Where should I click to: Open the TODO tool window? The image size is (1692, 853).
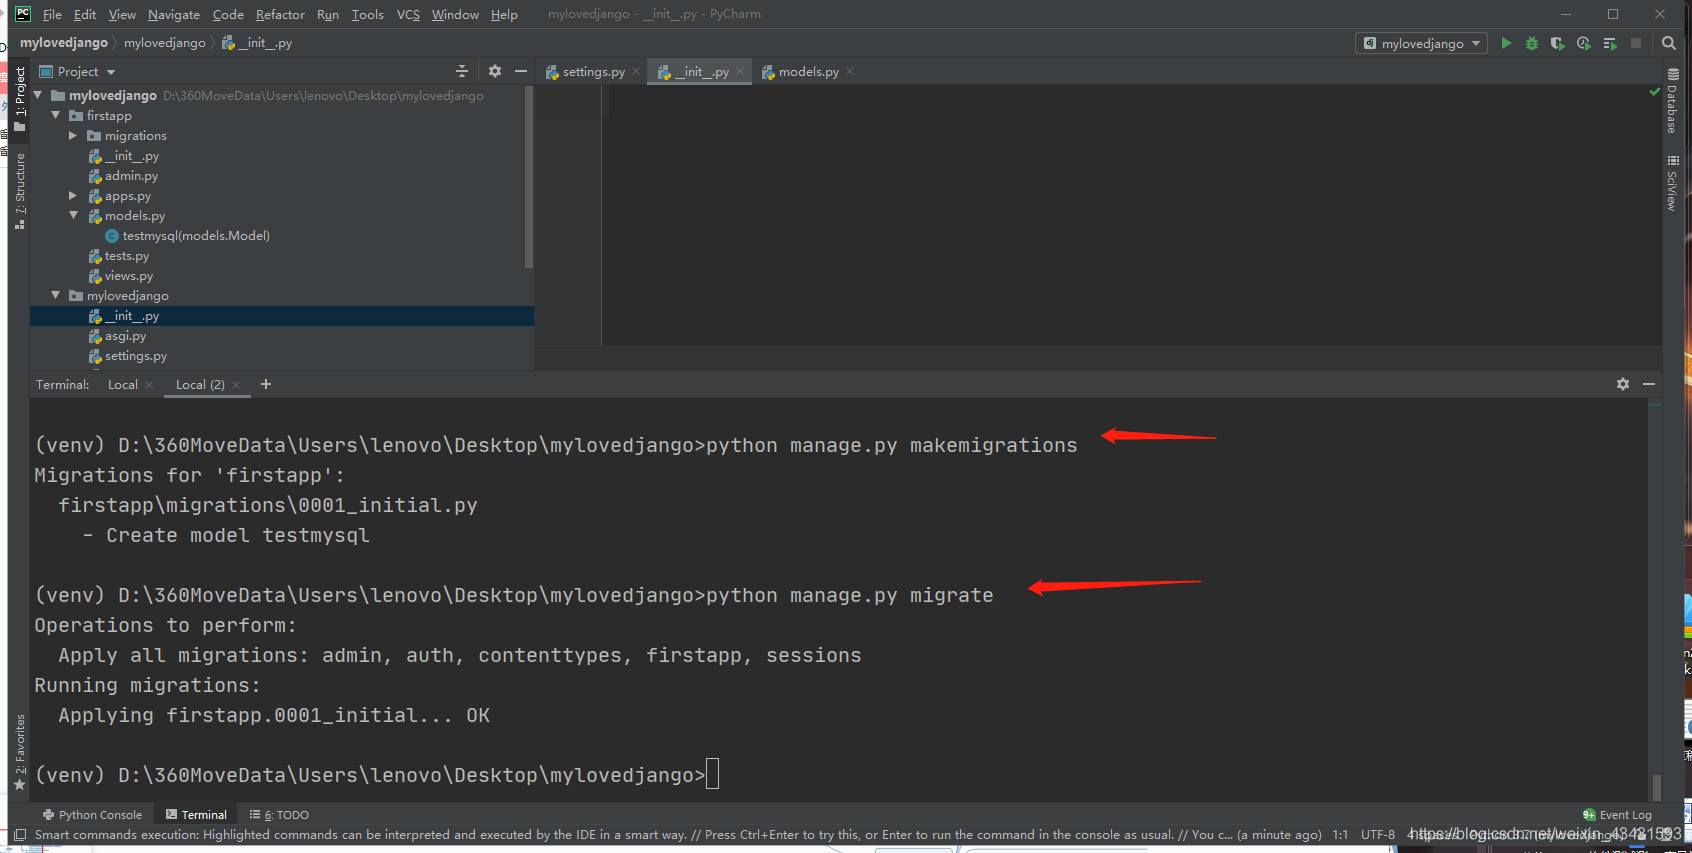pos(279,815)
